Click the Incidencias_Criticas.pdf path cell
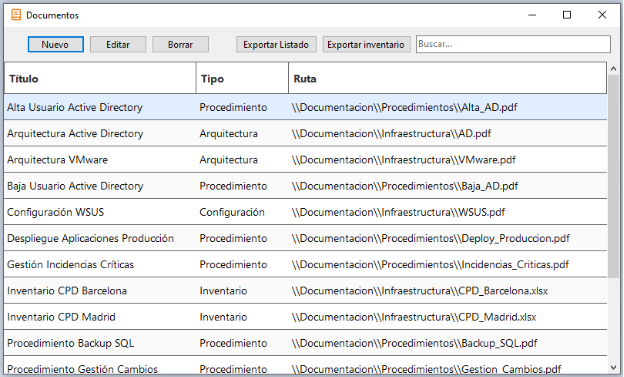Image resolution: width=624 pixels, height=377 pixels. coord(448,264)
